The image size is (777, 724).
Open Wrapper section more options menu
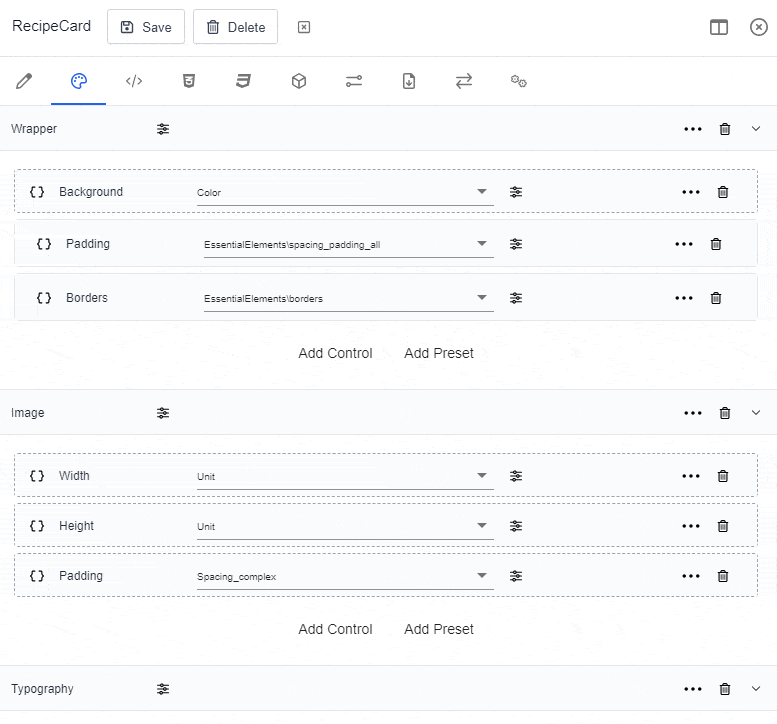(693, 129)
